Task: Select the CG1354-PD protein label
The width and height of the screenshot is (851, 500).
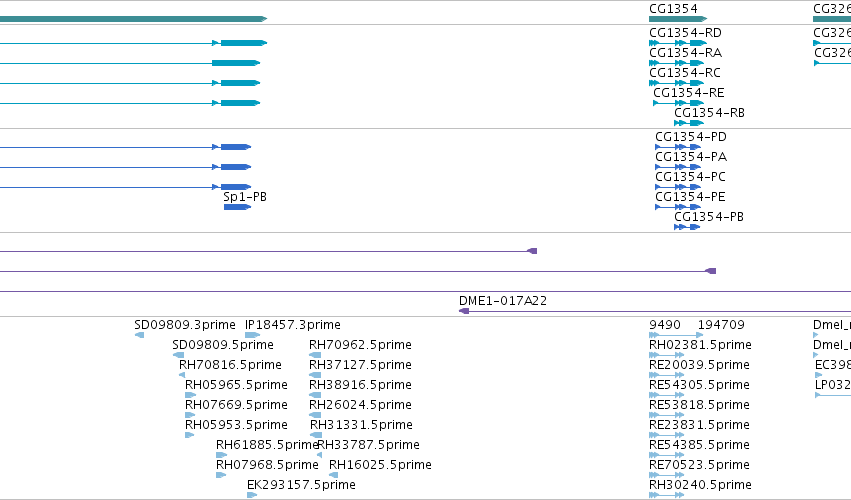Action: (691, 137)
